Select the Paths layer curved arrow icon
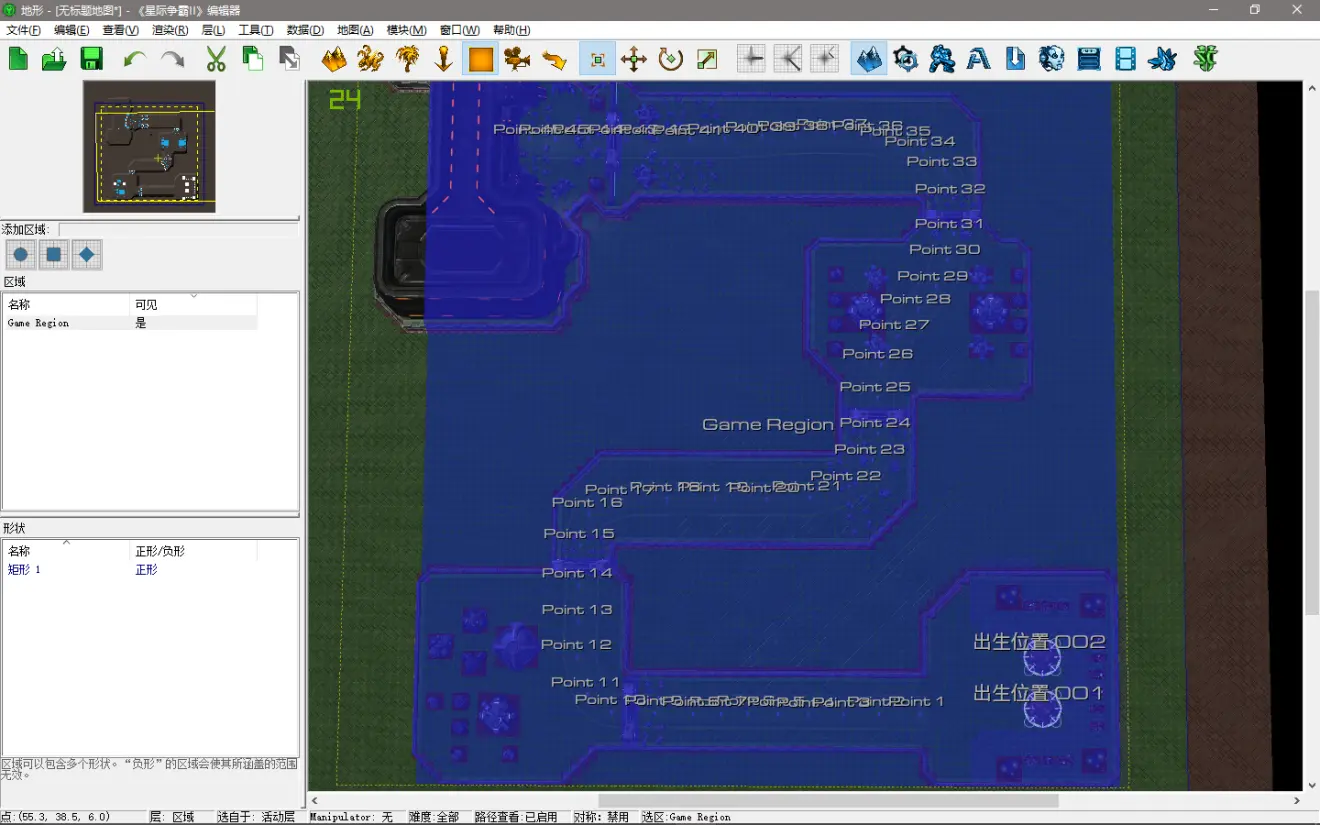1320x825 pixels. pos(554,59)
